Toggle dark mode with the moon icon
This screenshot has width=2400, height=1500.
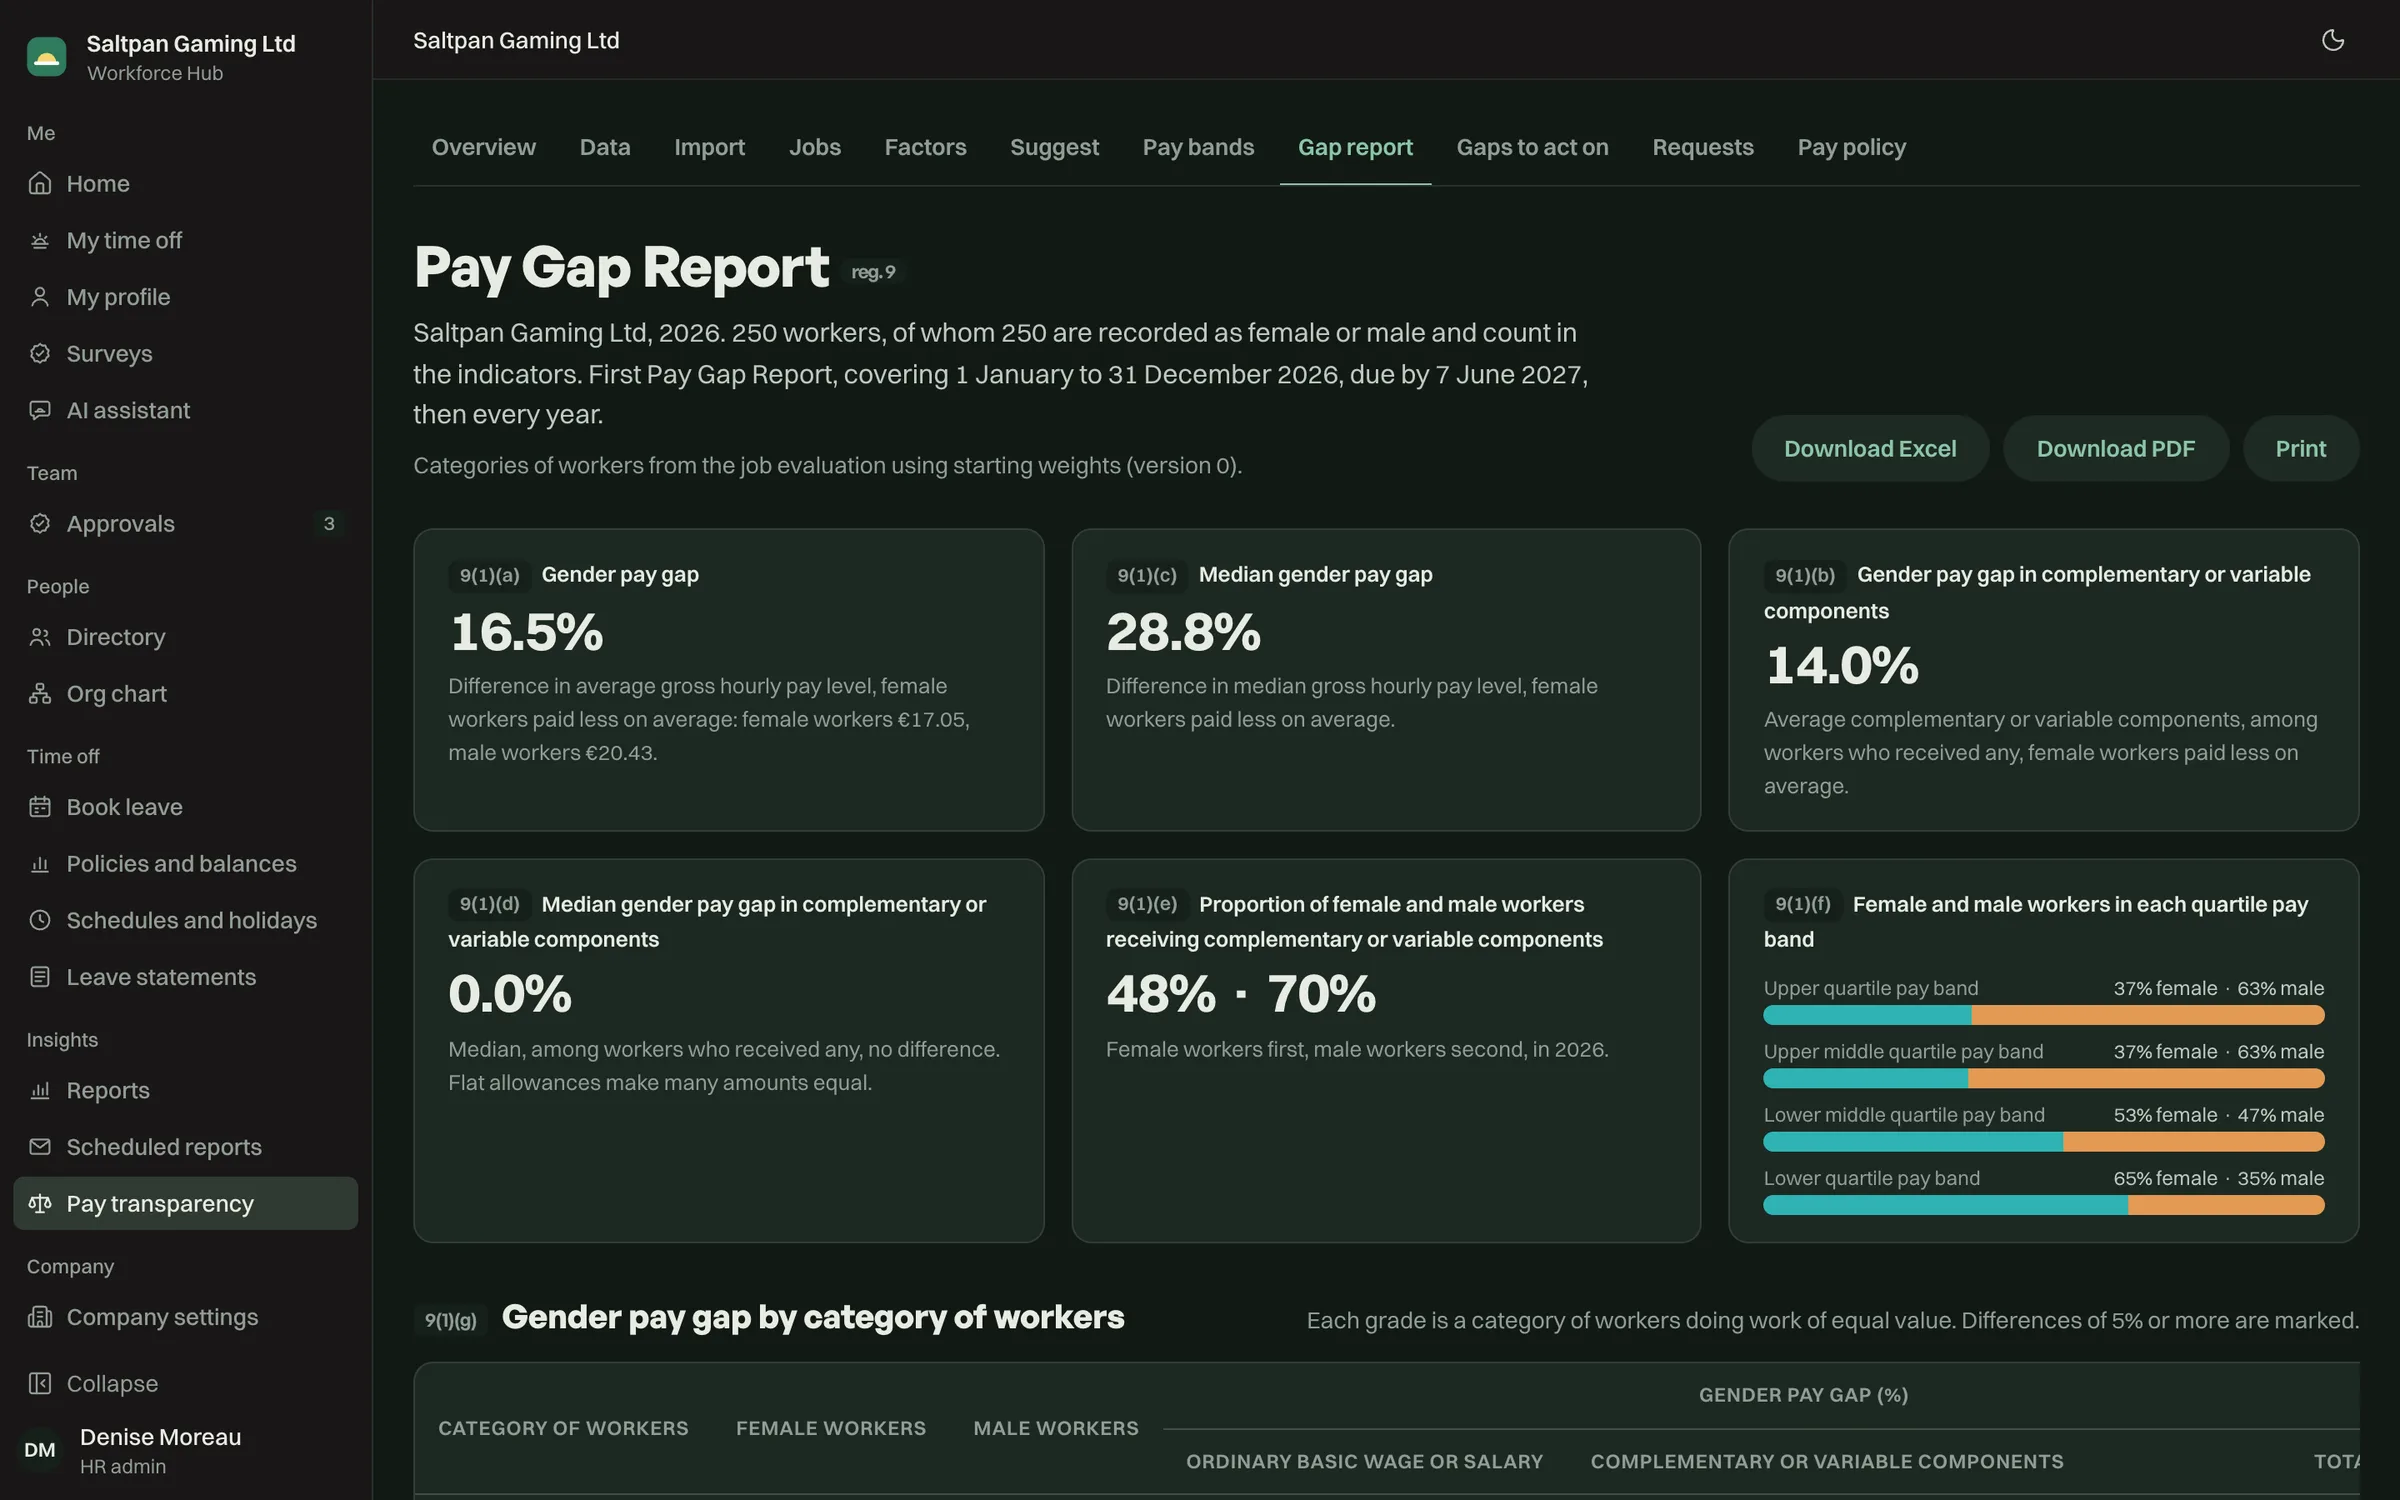[x=2332, y=40]
